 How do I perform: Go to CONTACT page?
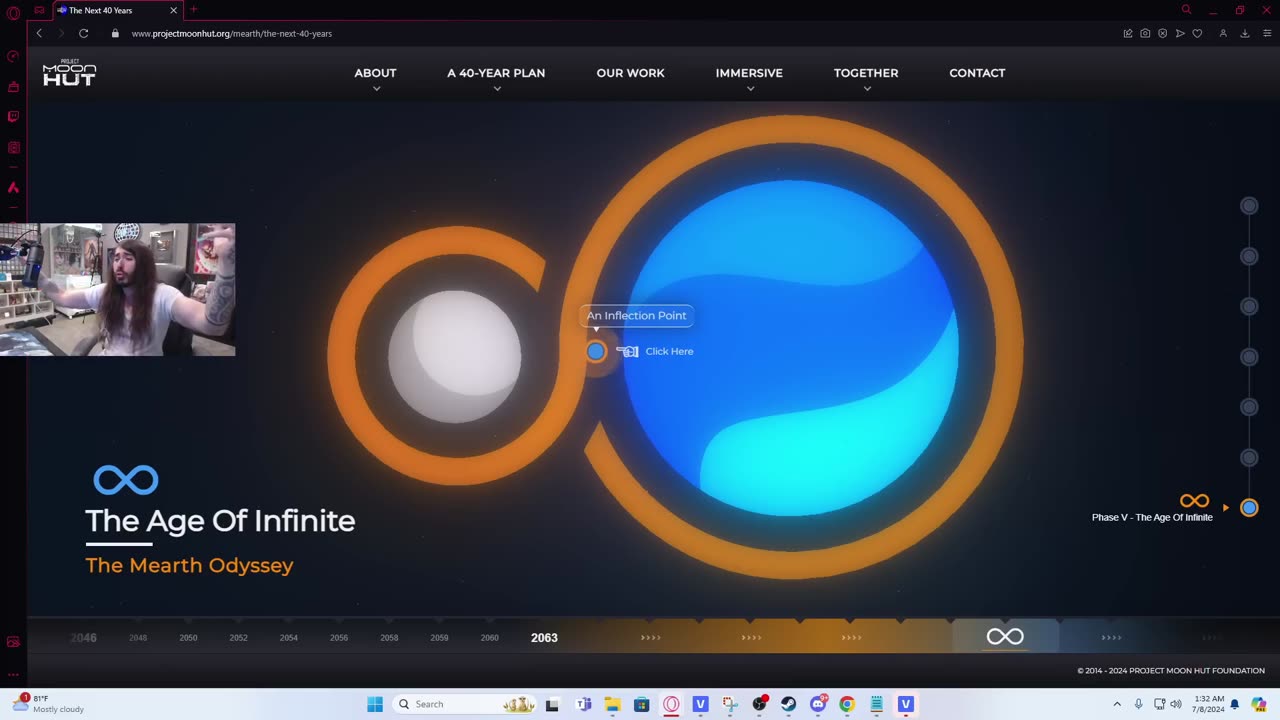point(977,73)
